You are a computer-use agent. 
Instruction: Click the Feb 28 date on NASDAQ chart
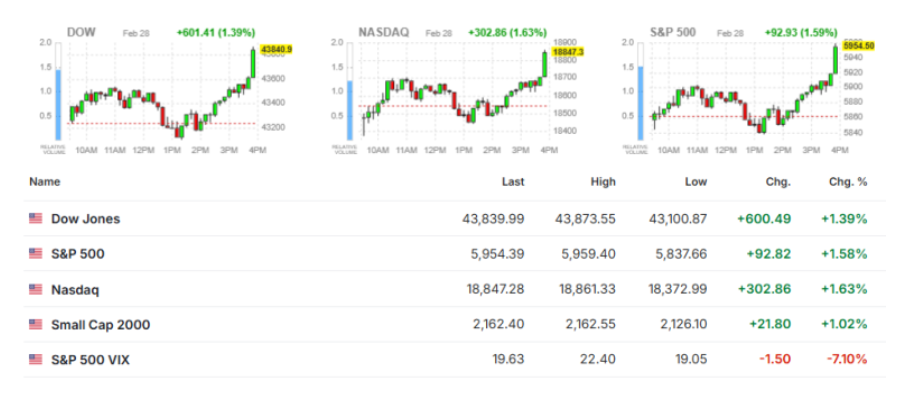[x=439, y=33]
